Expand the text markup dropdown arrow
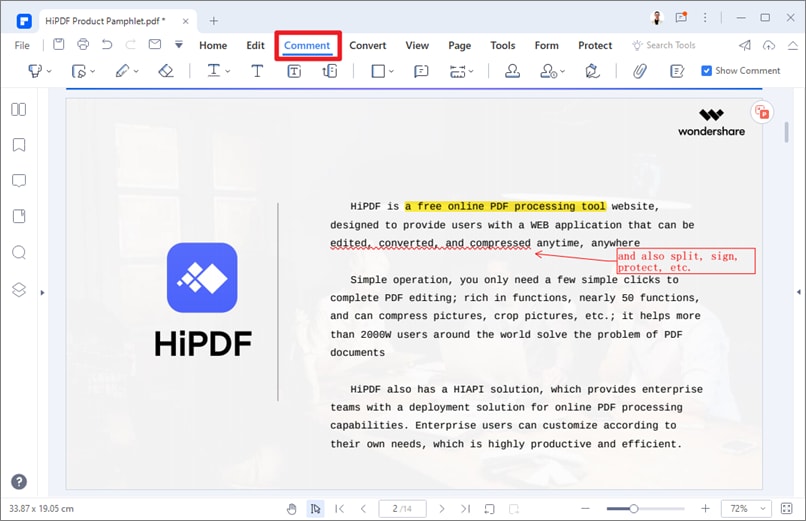The image size is (806, 521). tap(228, 71)
